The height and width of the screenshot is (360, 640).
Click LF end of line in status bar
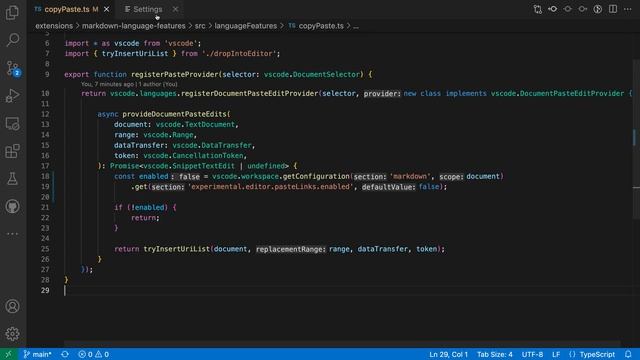[556, 354]
